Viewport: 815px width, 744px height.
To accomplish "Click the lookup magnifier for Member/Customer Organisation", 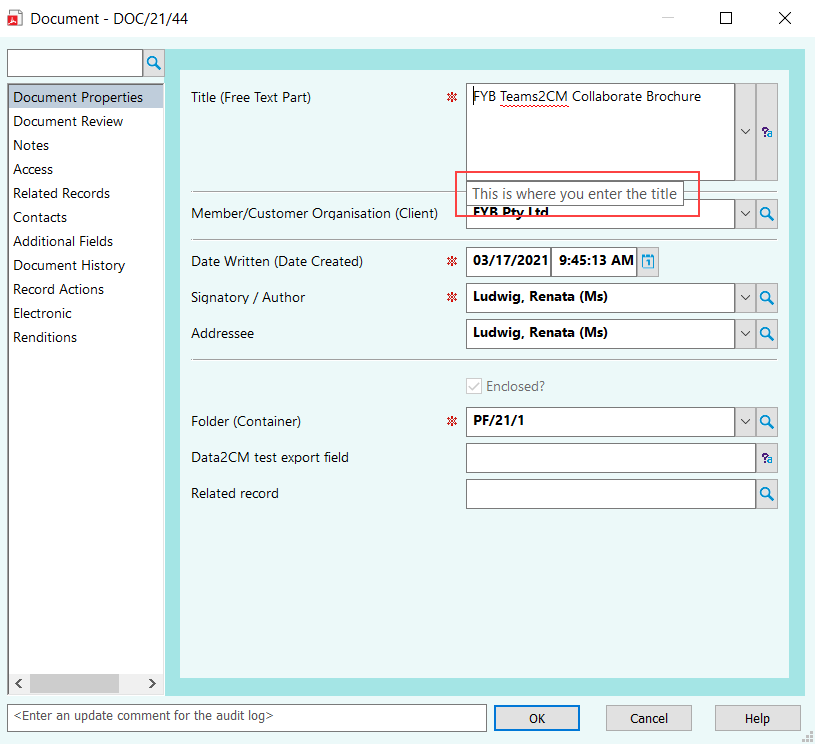I will click(766, 213).
